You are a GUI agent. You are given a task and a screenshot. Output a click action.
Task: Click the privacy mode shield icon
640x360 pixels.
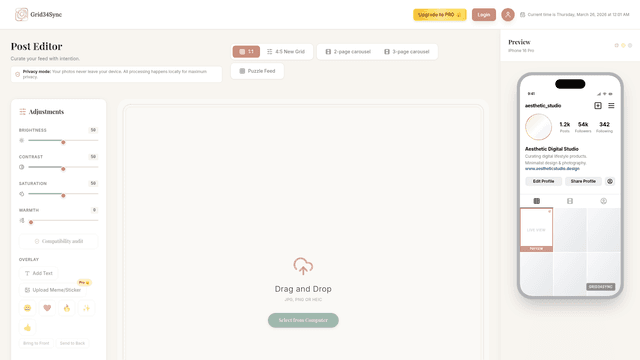tap(17, 74)
